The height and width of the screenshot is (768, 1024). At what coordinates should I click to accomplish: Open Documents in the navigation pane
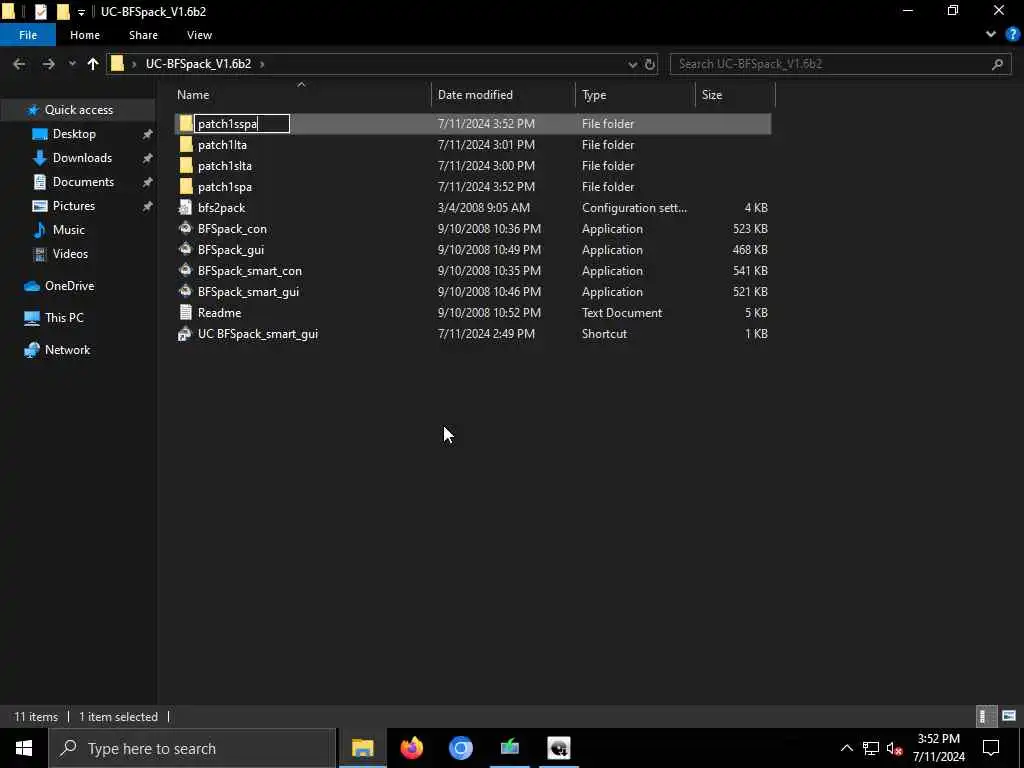click(83, 182)
